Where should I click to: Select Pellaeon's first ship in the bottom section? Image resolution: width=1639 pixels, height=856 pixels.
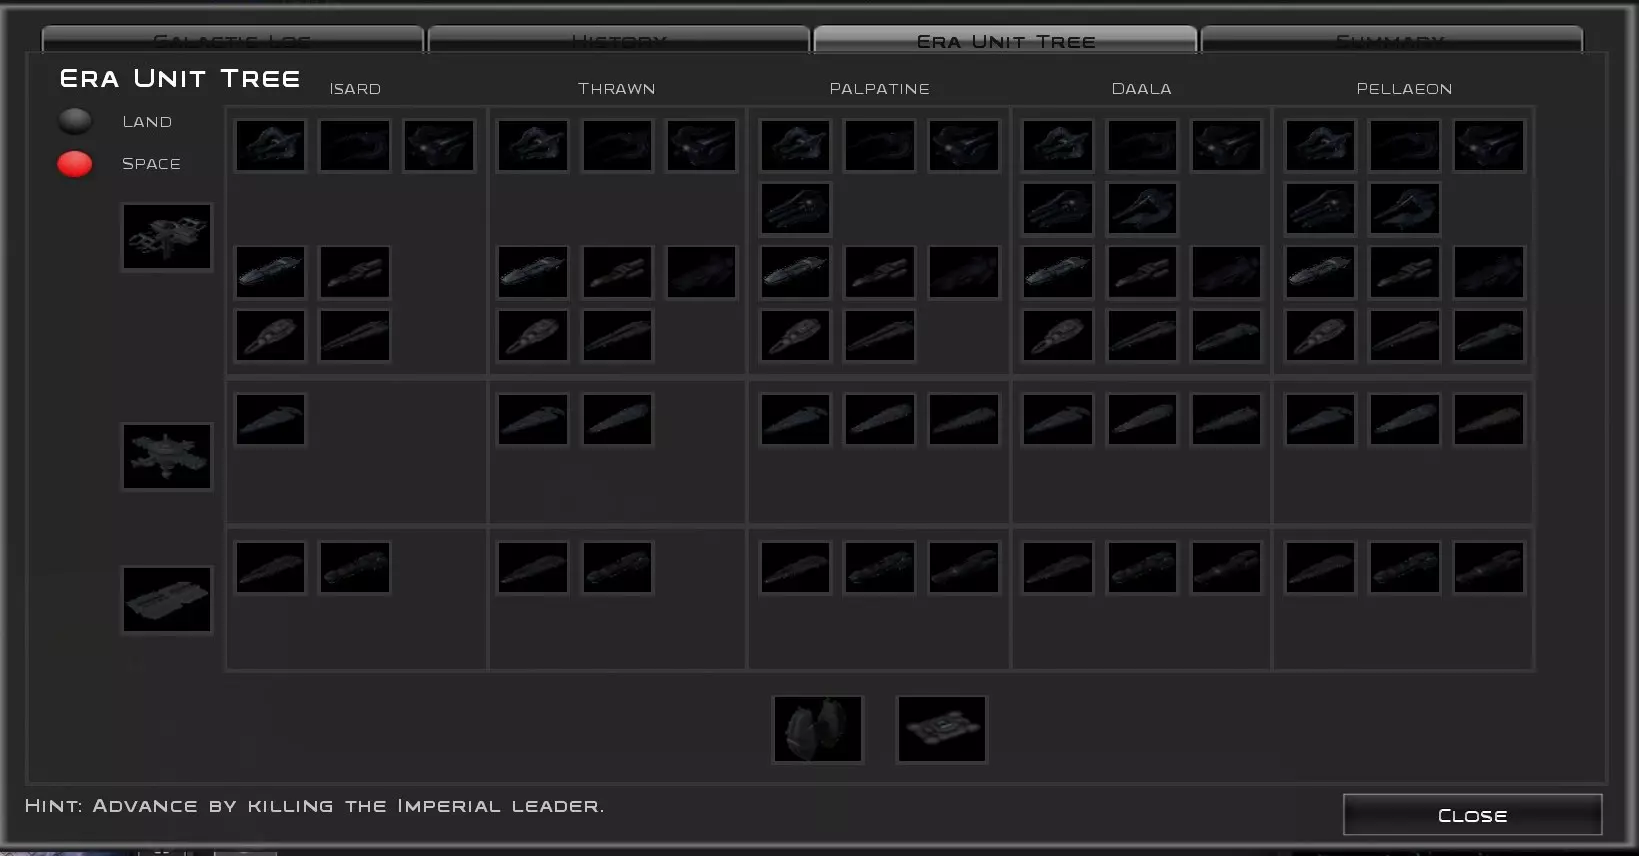tap(1320, 567)
